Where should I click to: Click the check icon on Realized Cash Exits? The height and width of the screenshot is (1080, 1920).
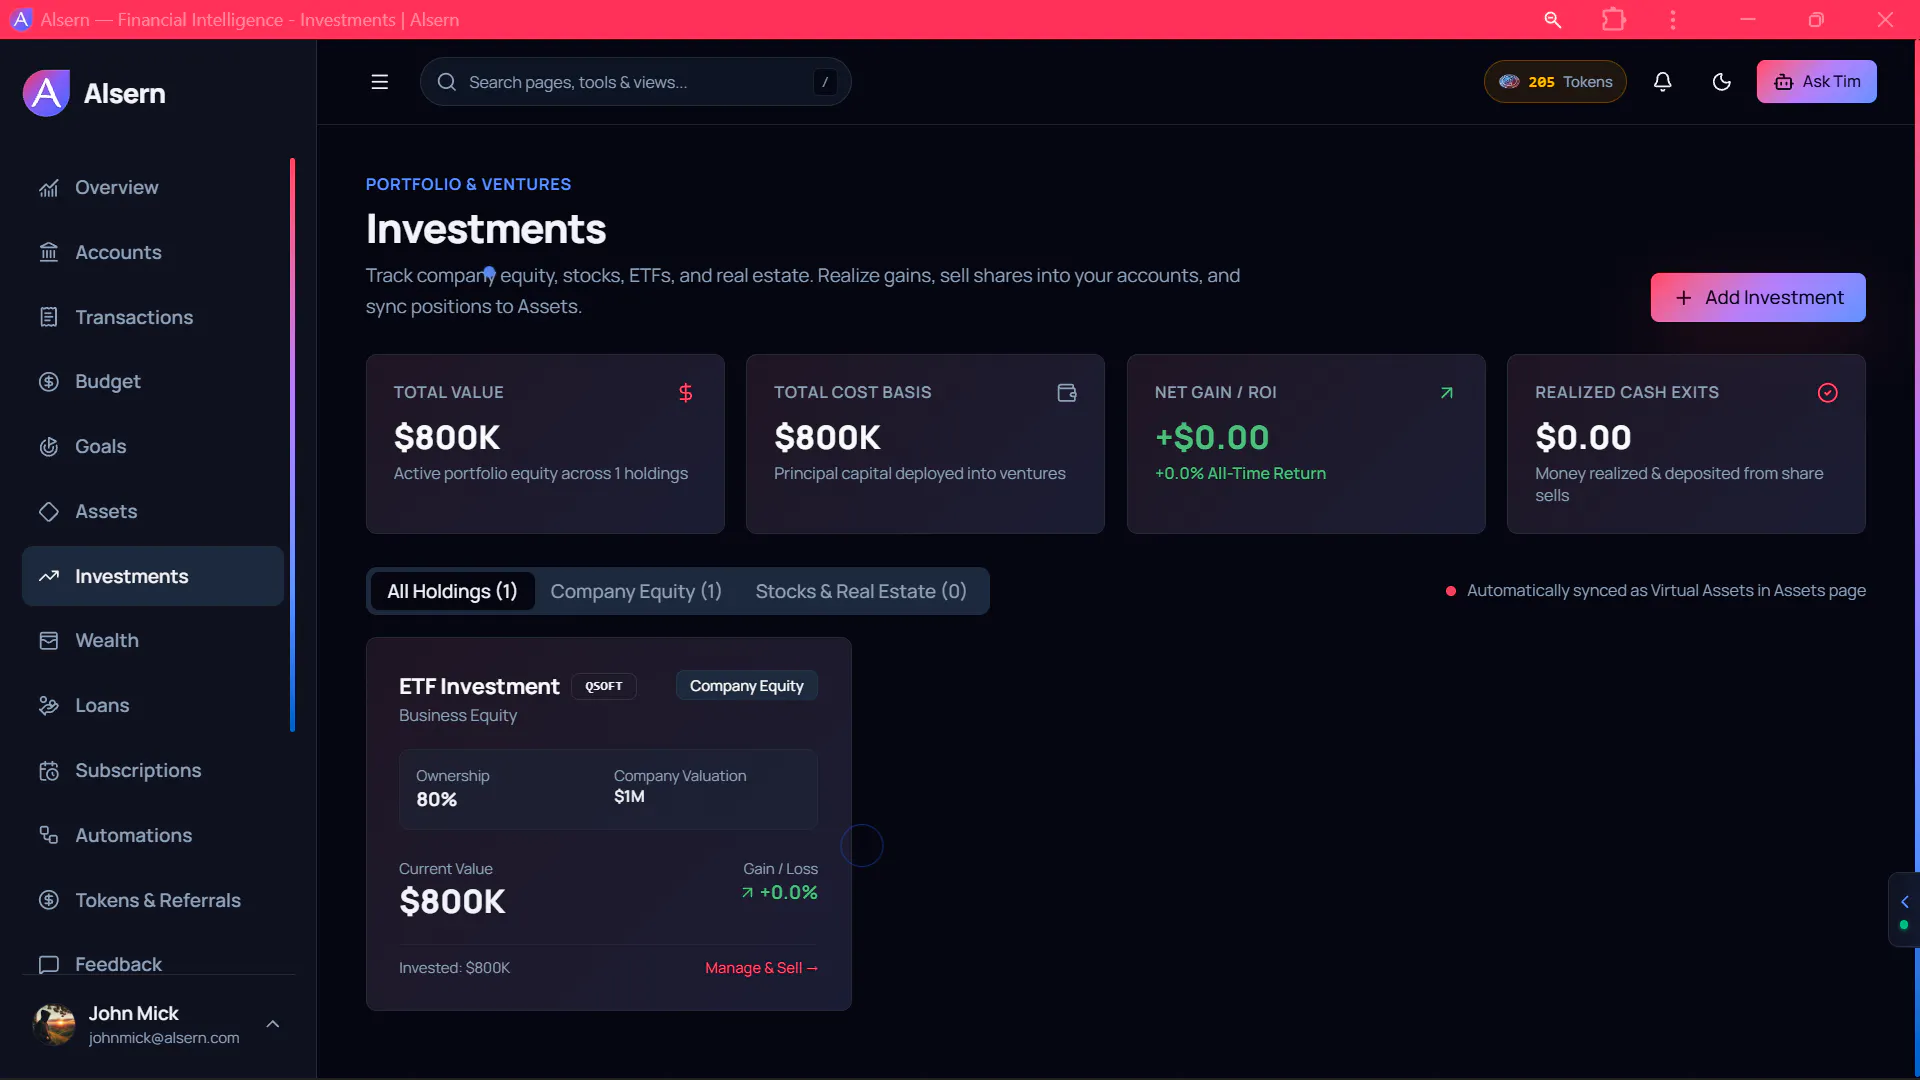coord(1828,393)
